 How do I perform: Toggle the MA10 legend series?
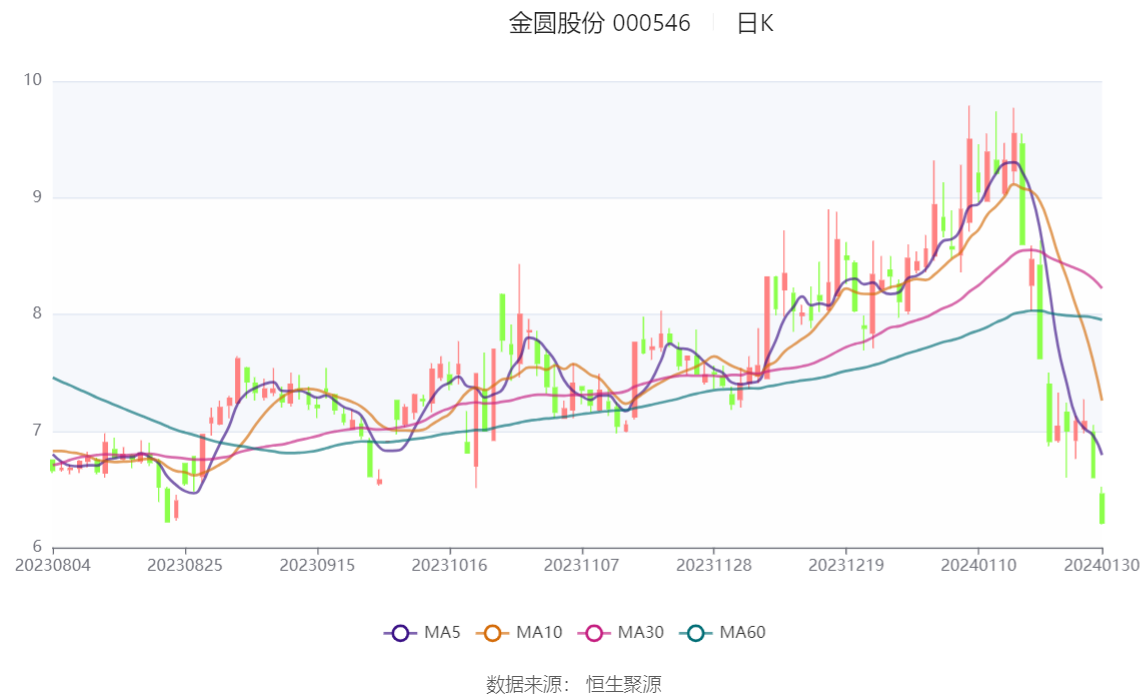click(519, 632)
